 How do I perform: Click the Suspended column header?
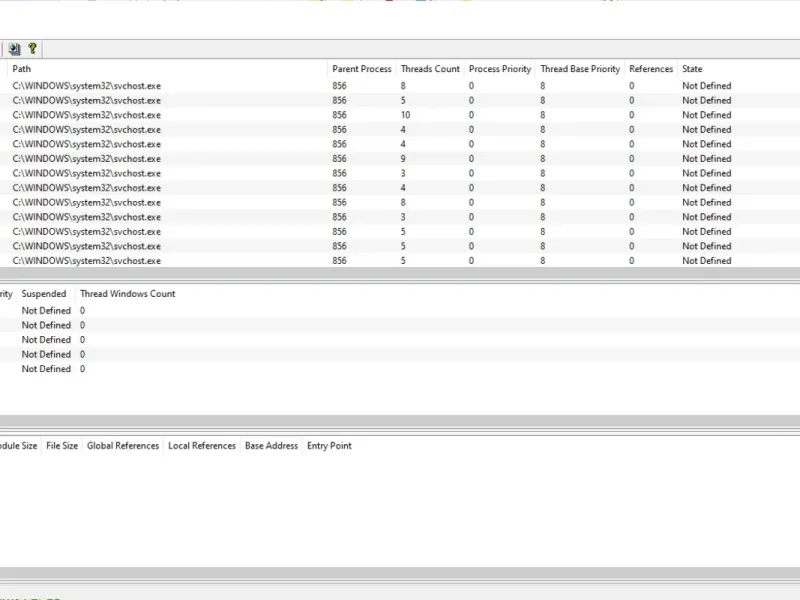pyautogui.click(x=44, y=294)
